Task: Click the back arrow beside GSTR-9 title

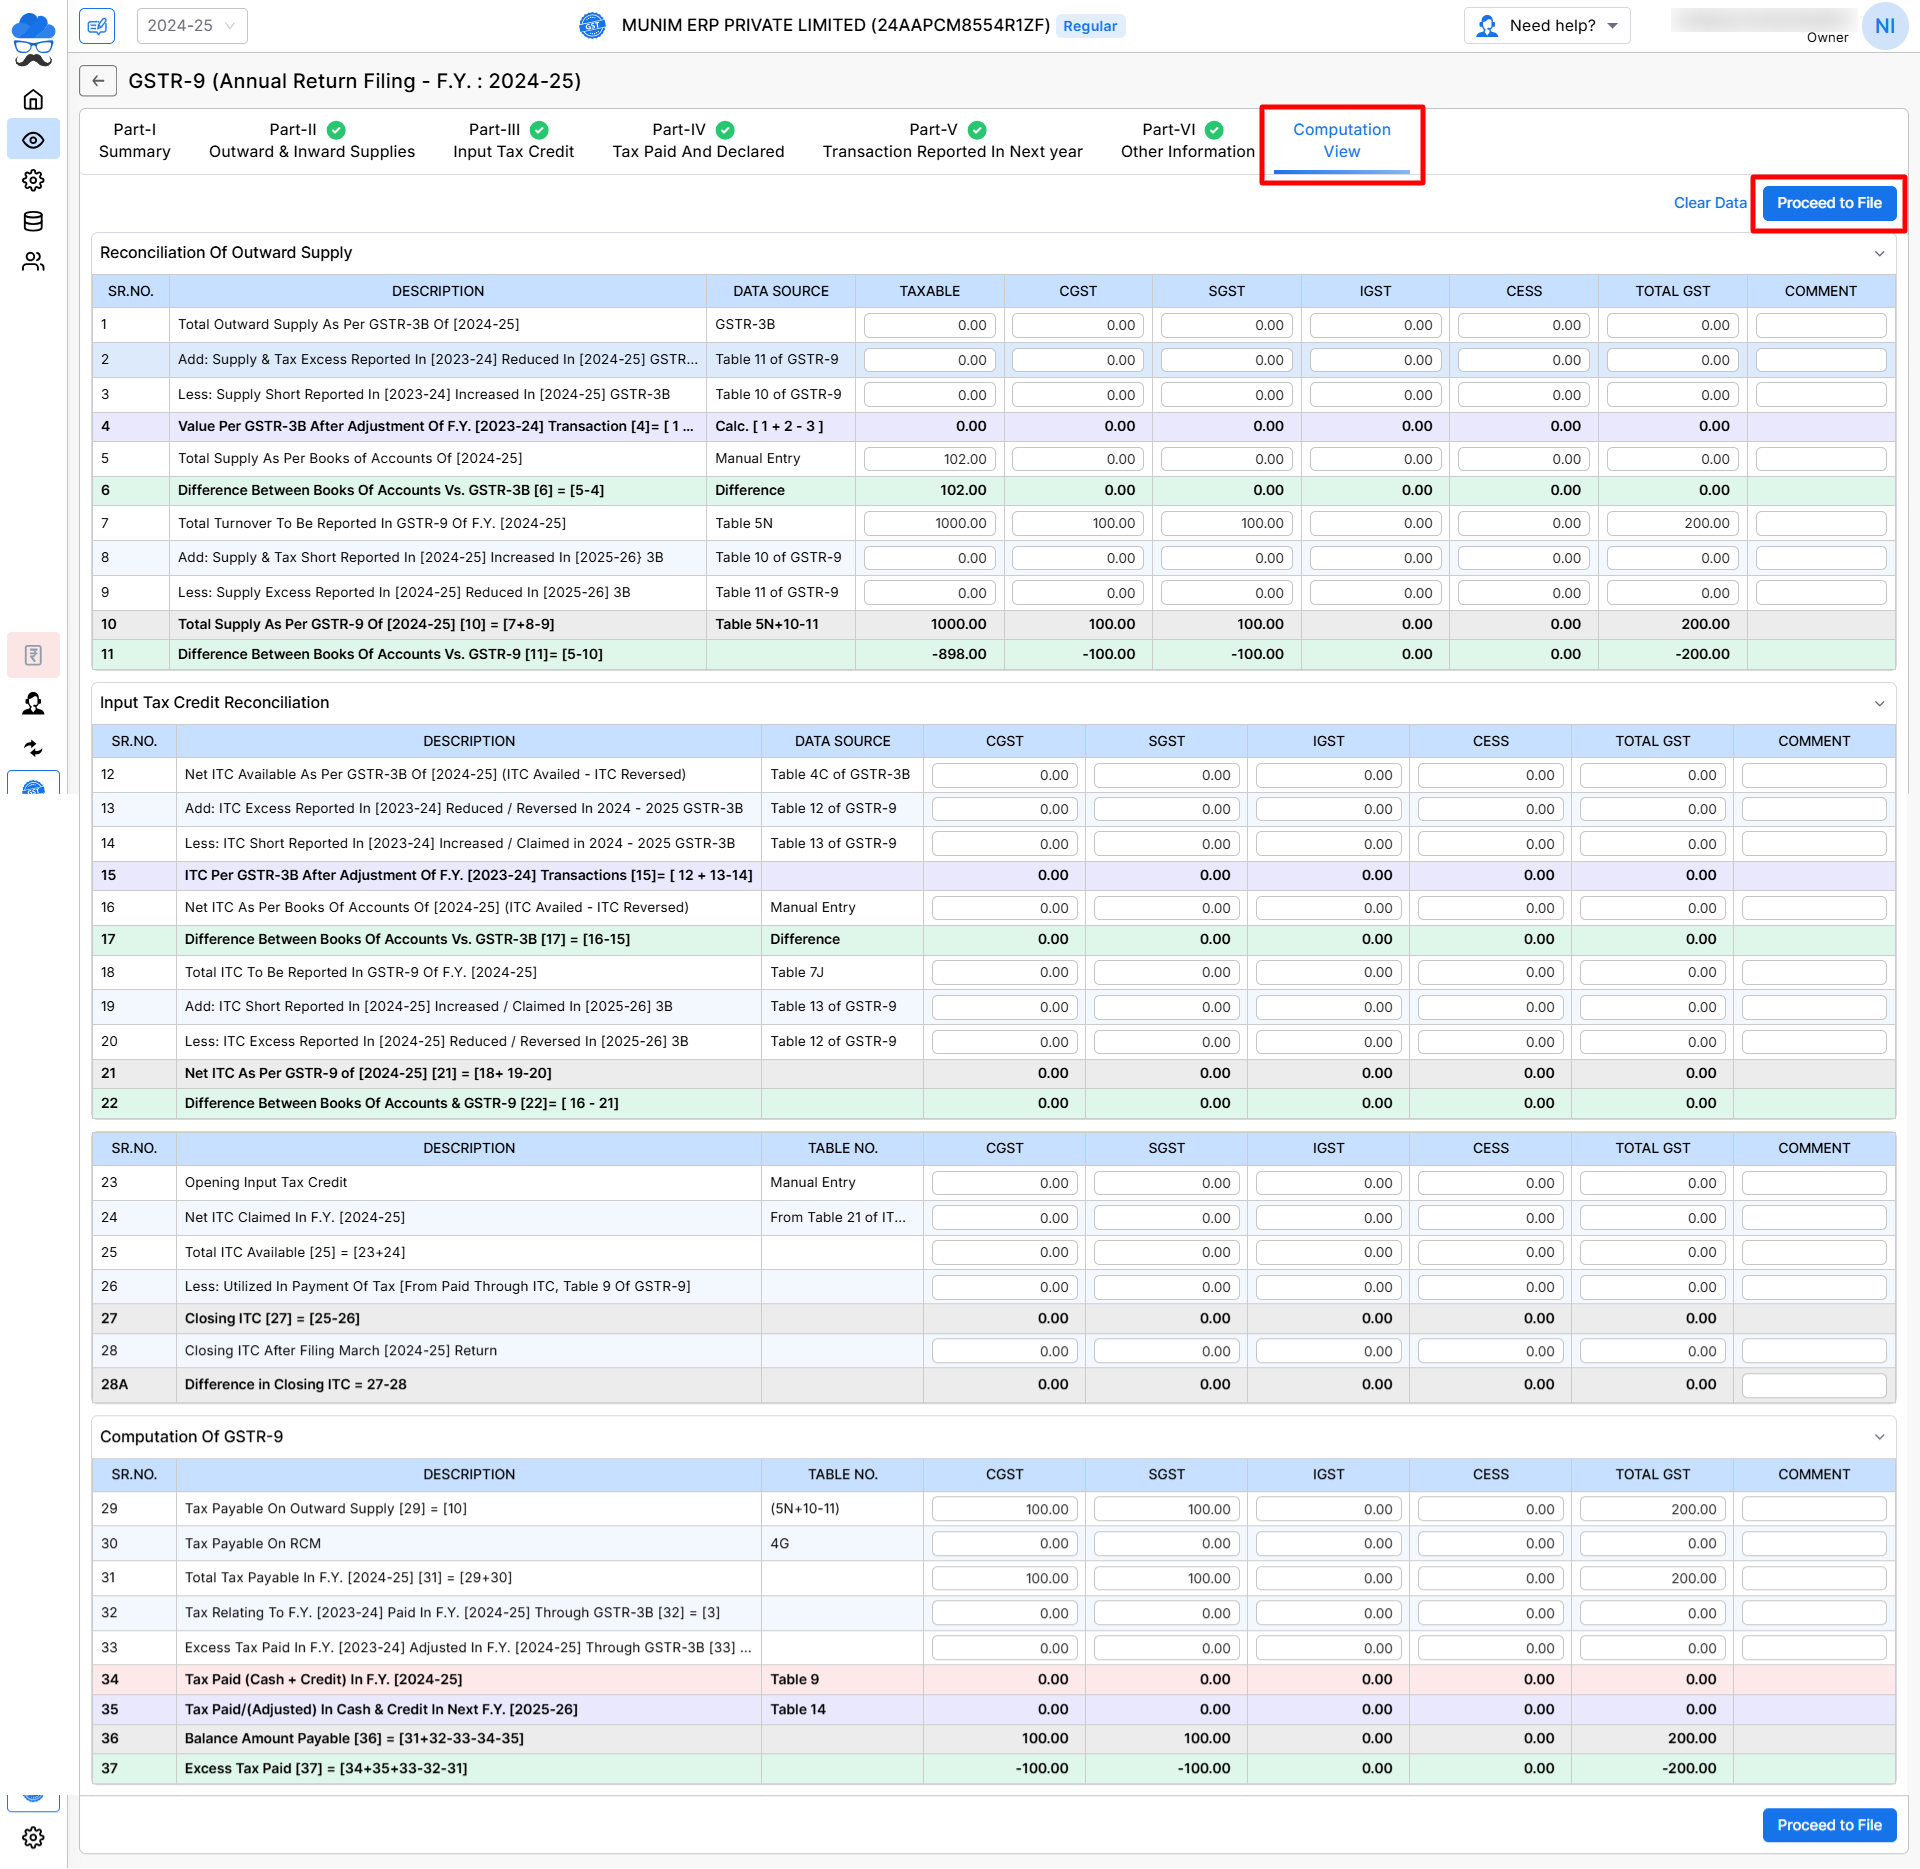Action: [x=98, y=81]
